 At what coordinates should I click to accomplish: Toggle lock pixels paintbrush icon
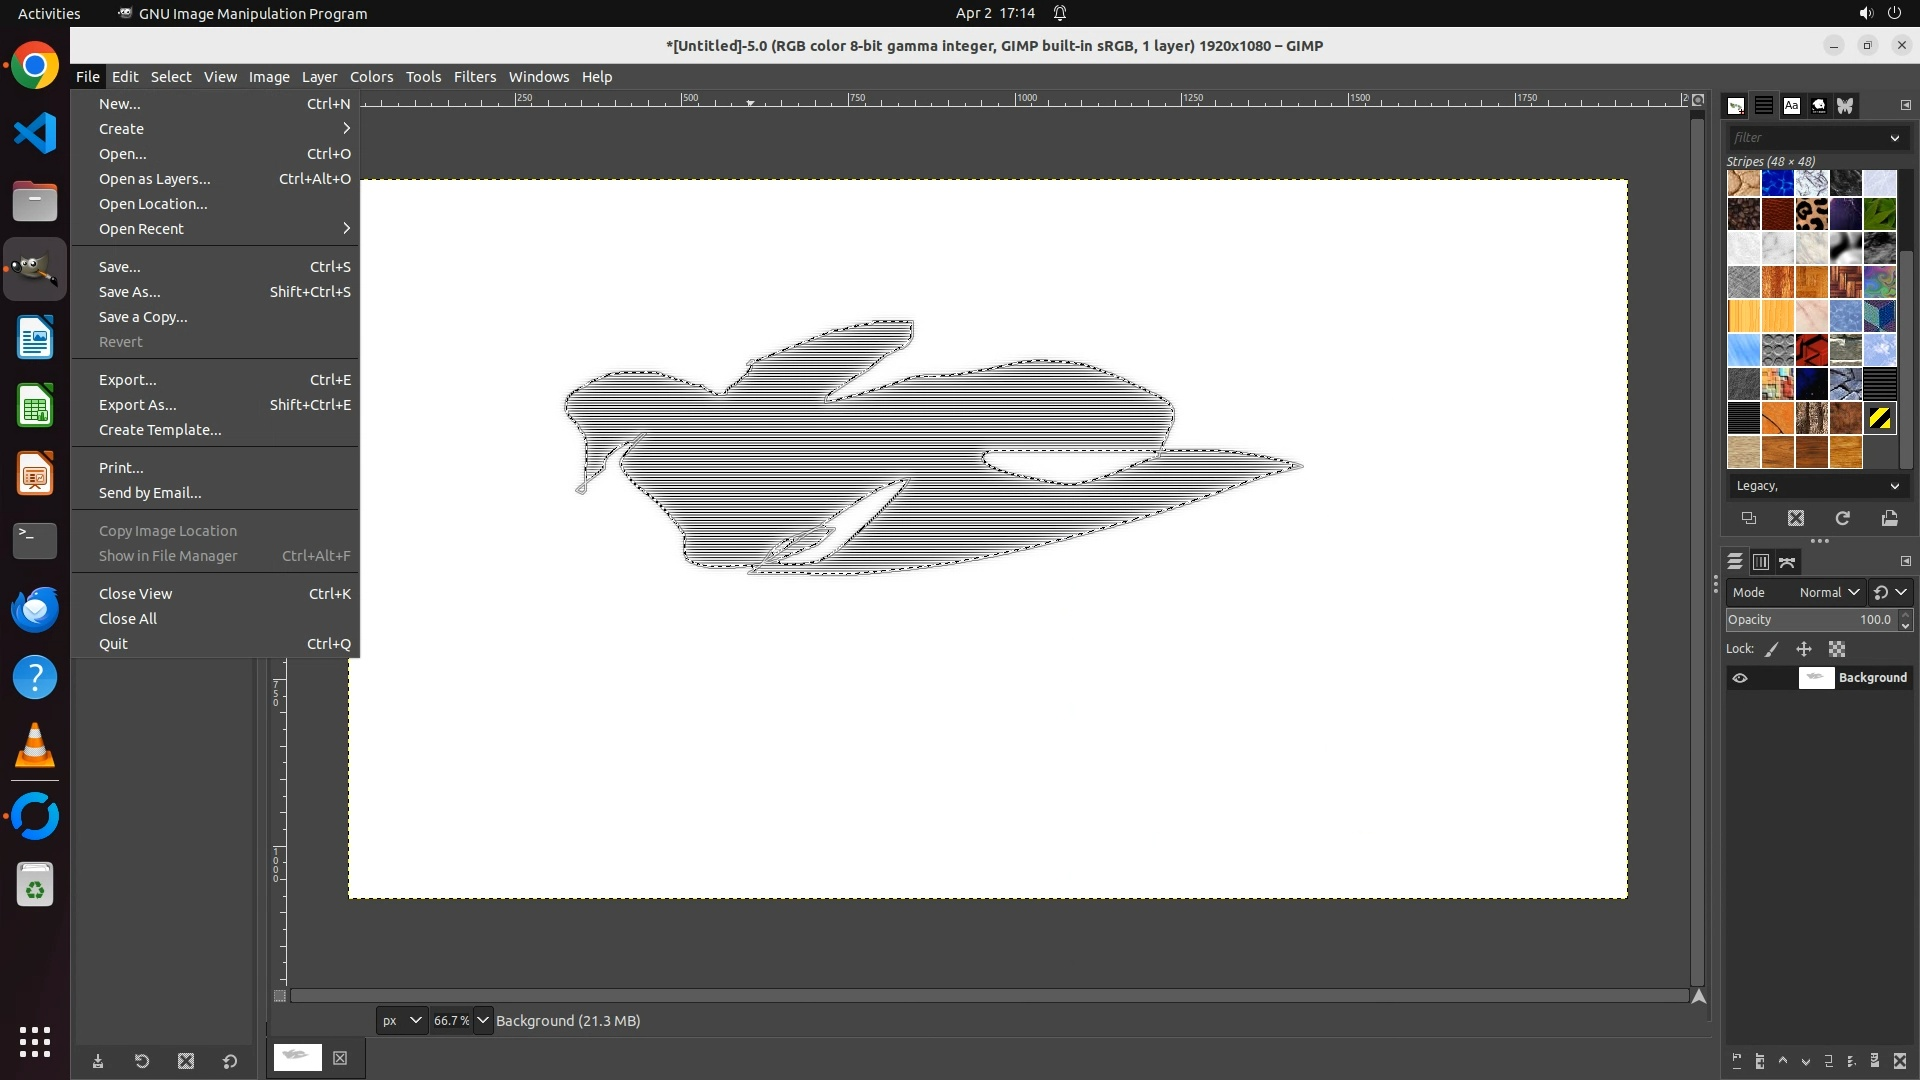1771,649
